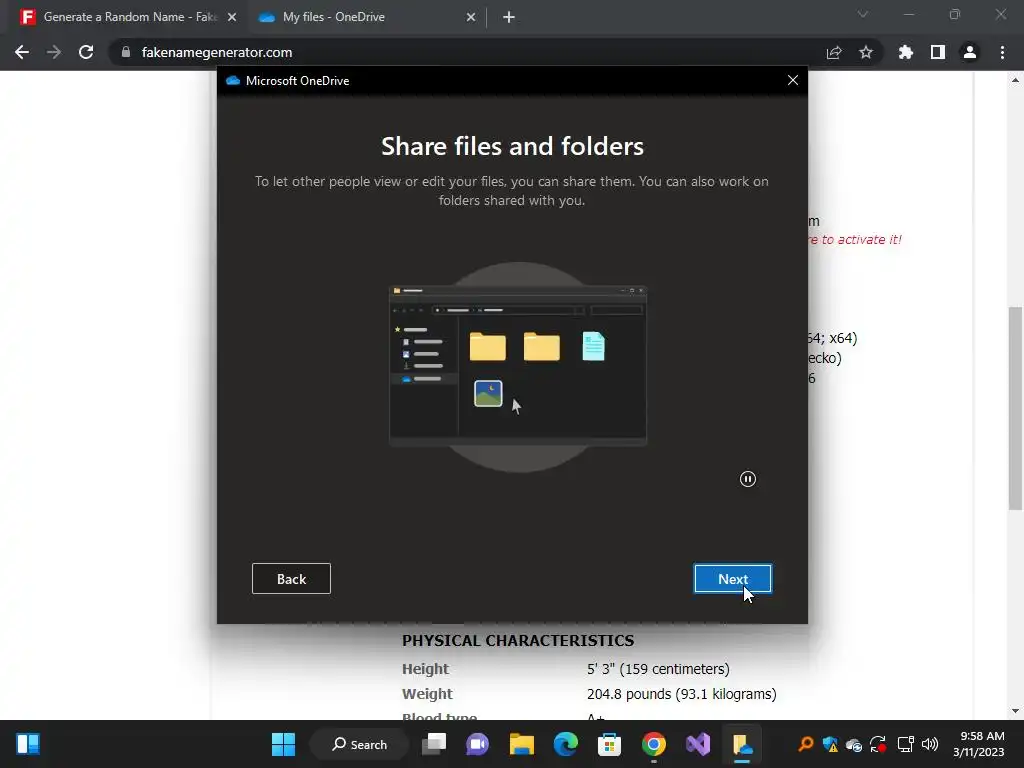Open the volume speaker tray icon
Viewport: 1024px width, 768px height.
click(930, 744)
